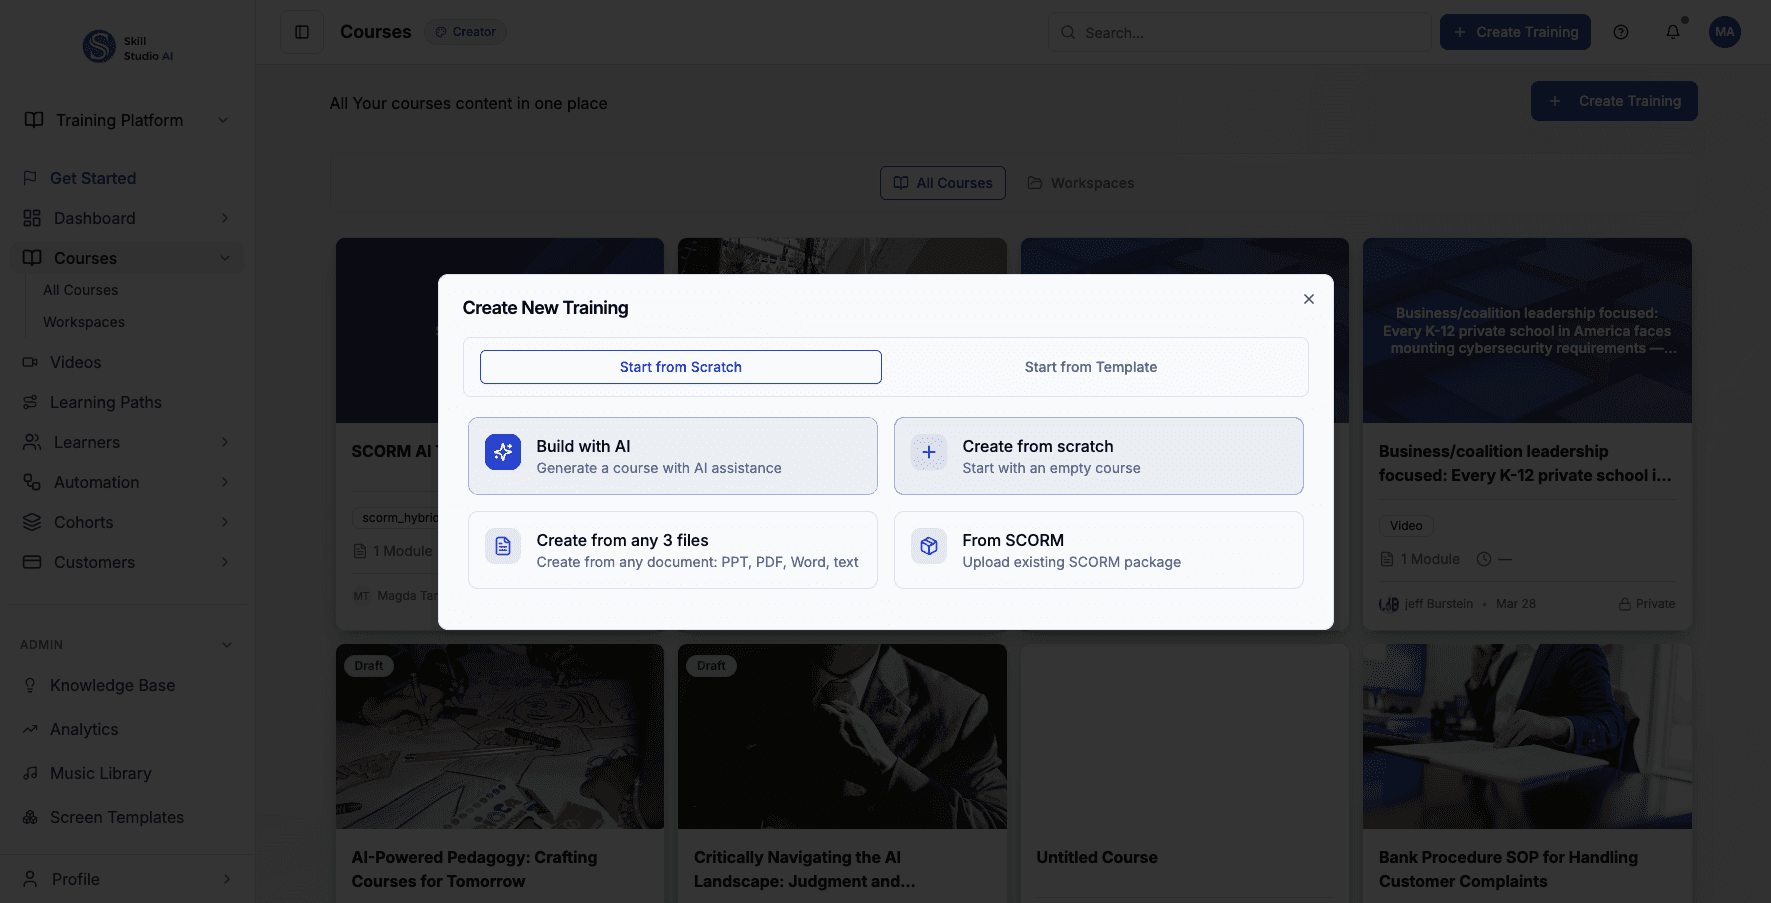This screenshot has width=1771, height=903.
Task: Open Screen Templates in the sidebar
Action: pyautogui.click(x=117, y=817)
